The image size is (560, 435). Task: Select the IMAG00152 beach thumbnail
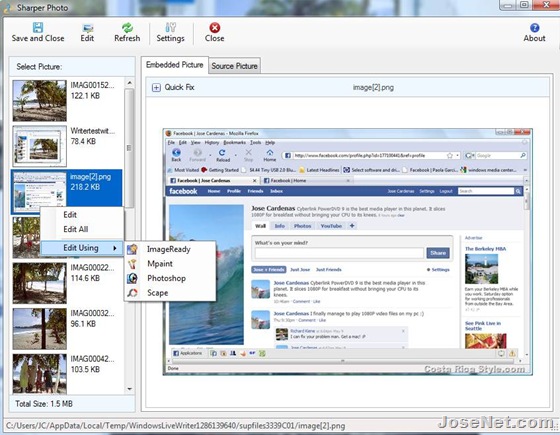39,101
